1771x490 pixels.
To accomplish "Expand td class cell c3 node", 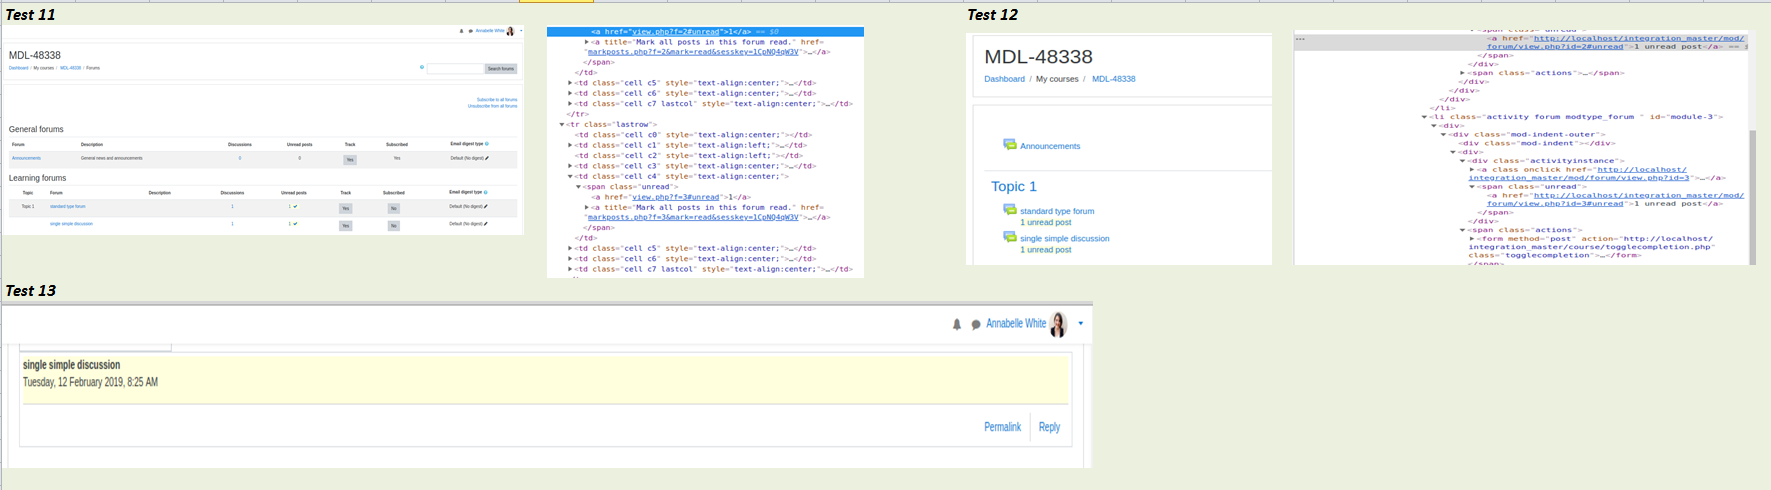I will [x=570, y=166].
